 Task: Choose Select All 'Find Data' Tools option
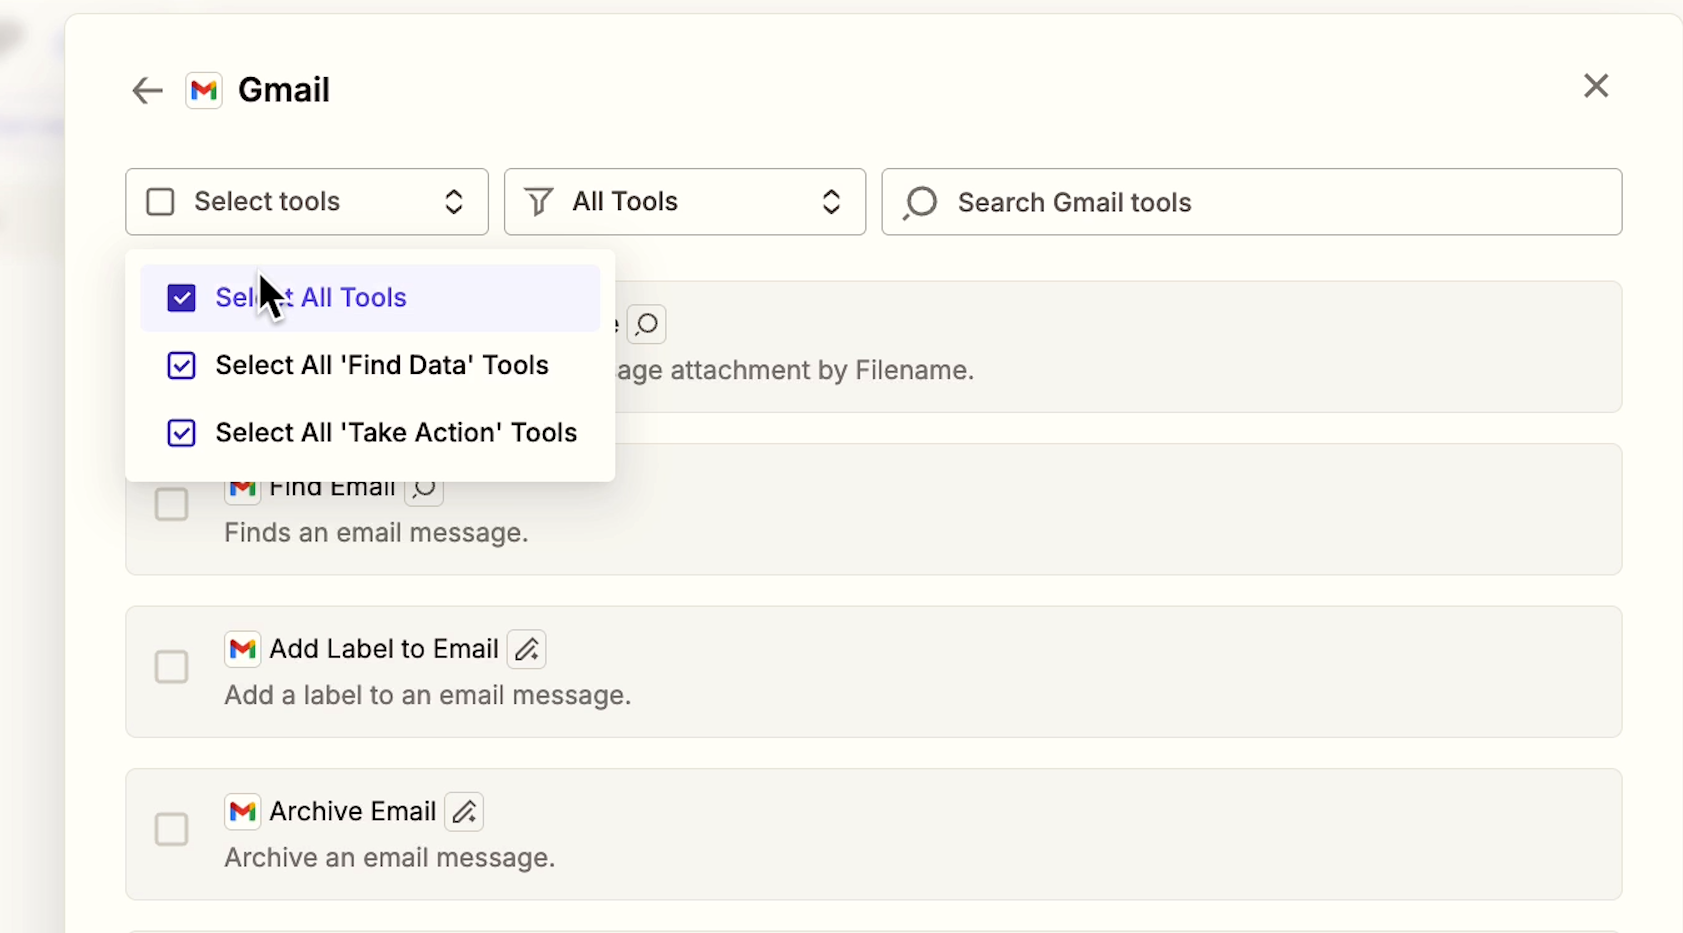click(x=370, y=366)
